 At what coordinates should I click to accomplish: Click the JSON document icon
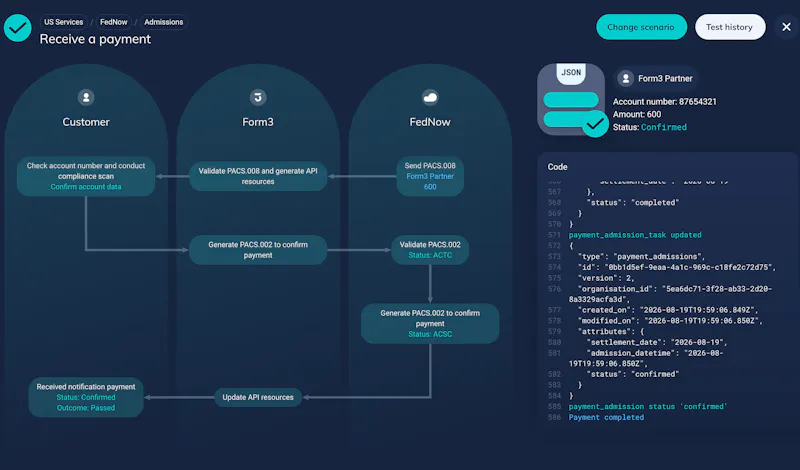[x=571, y=100]
